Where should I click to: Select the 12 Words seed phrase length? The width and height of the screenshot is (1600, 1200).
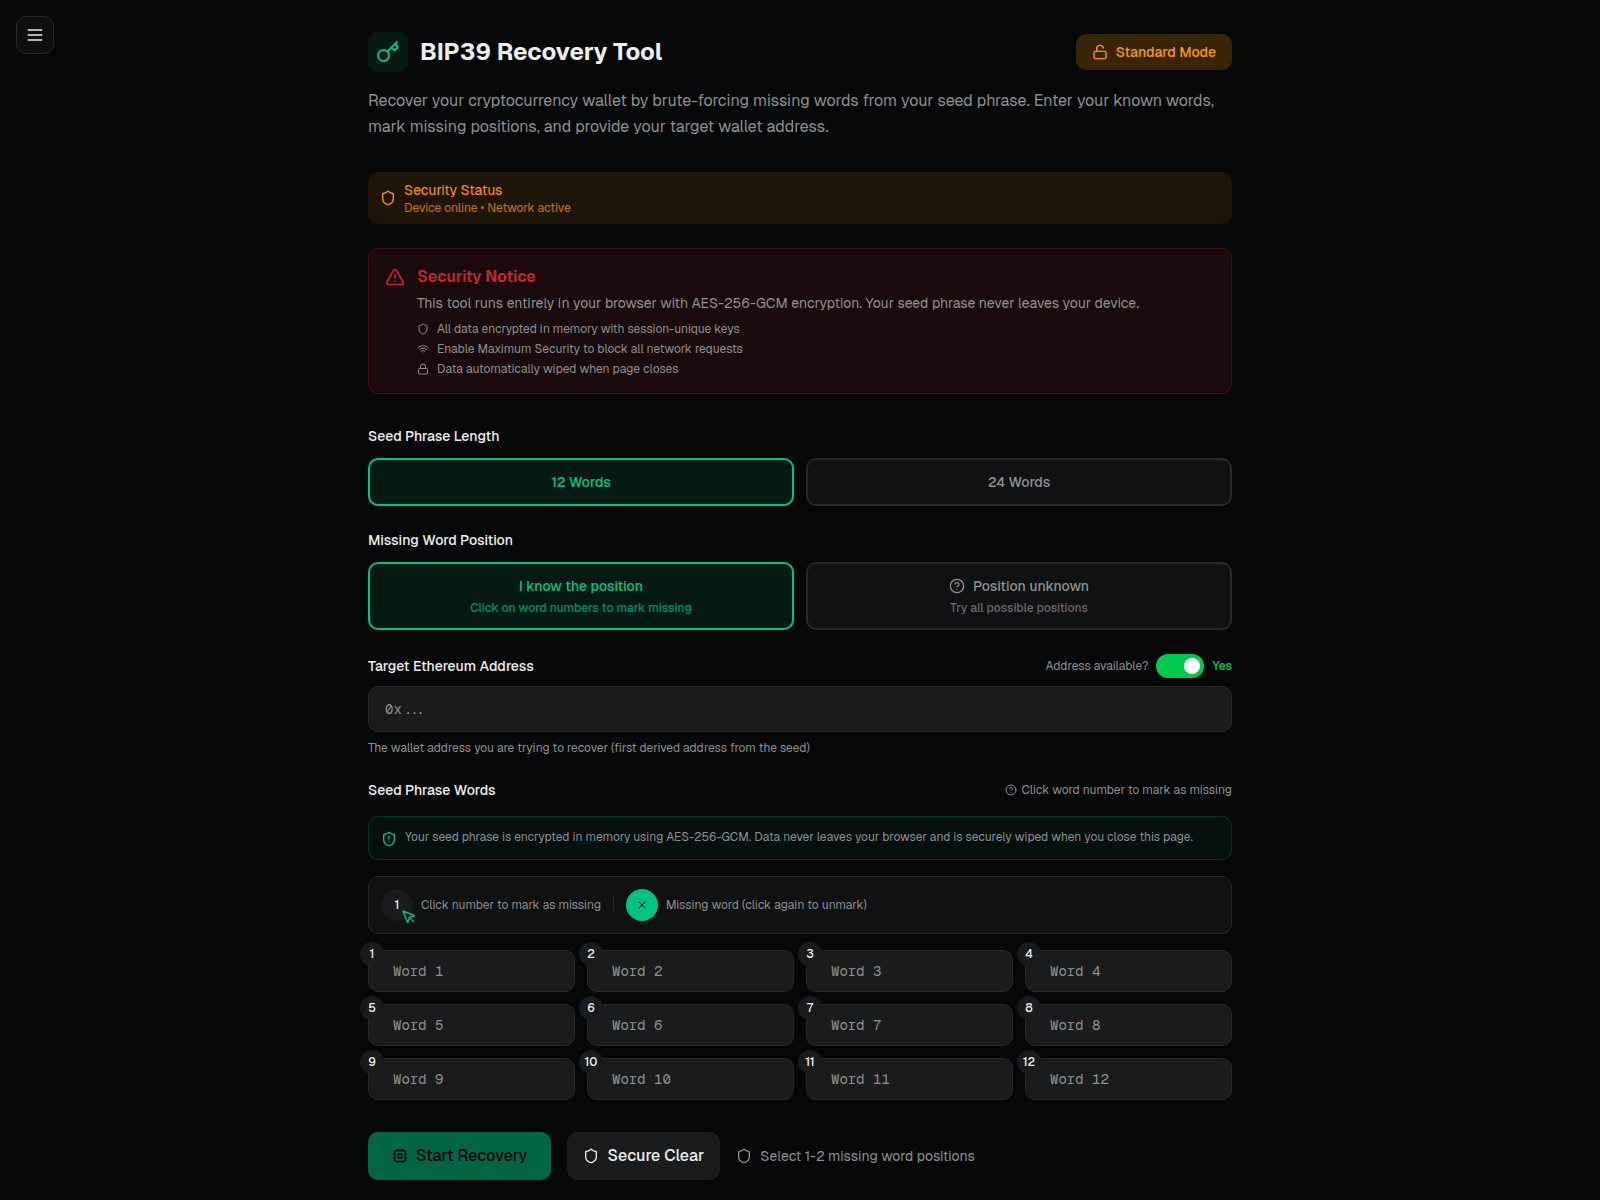click(580, 481)
